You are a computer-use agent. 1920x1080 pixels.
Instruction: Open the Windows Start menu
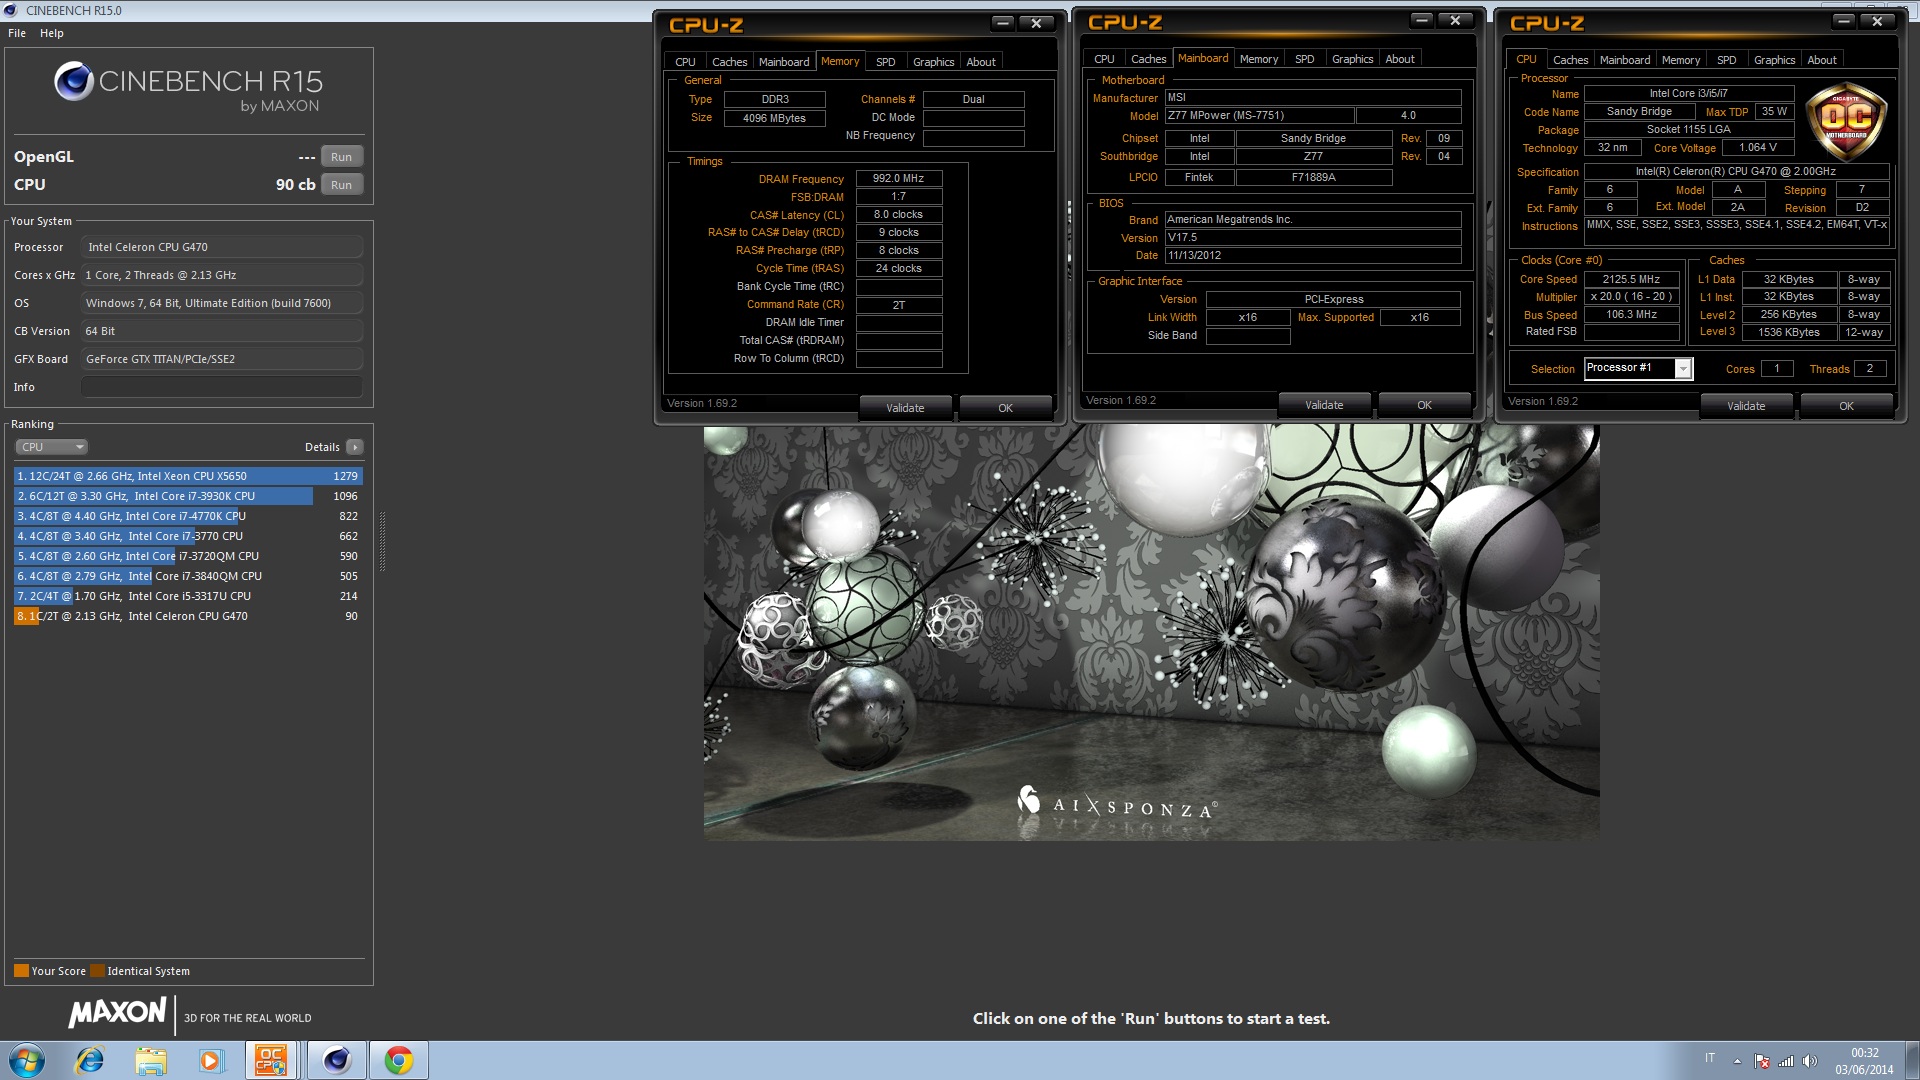[27, 1060]
